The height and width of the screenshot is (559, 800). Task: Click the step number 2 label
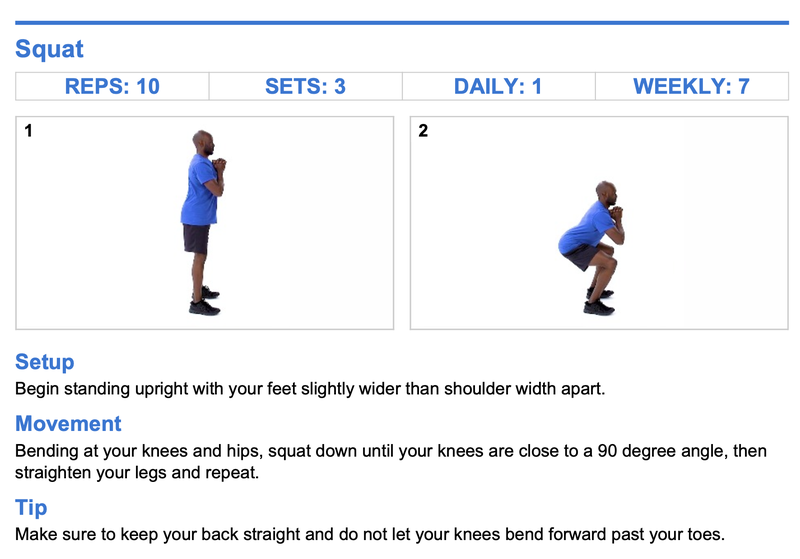click(x=423, y=131)
